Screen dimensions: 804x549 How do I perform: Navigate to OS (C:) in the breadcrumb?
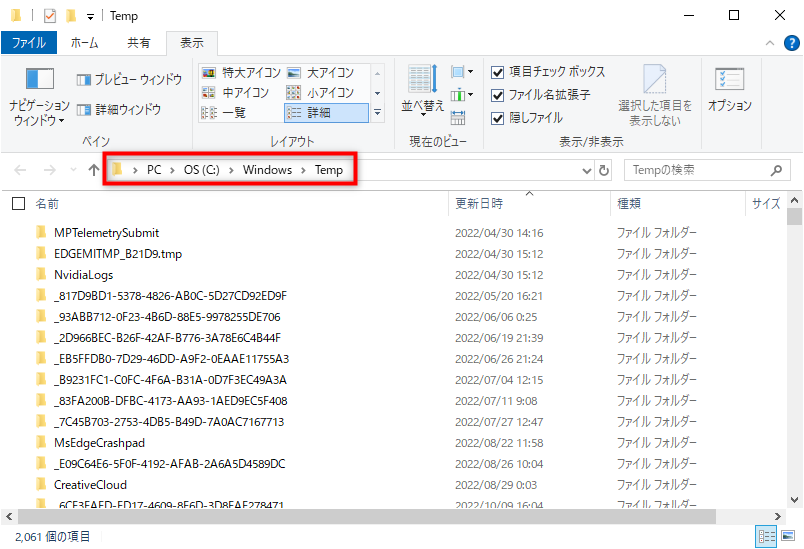[x=202, y=170]
